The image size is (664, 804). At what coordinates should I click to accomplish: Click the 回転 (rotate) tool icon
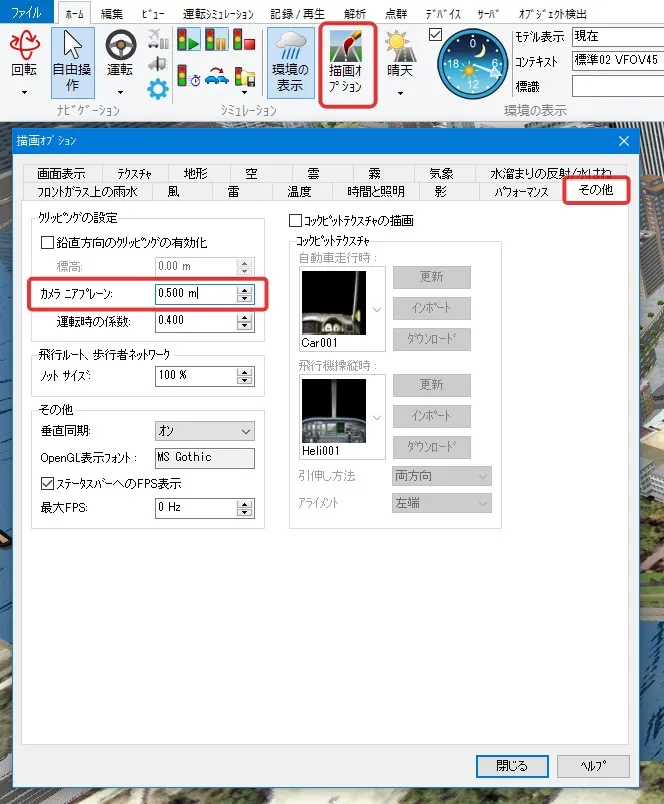tap(24, 45)
